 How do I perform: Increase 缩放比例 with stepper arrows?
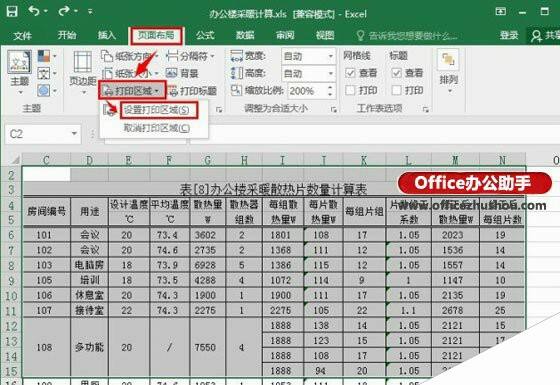tap(331, 87)
